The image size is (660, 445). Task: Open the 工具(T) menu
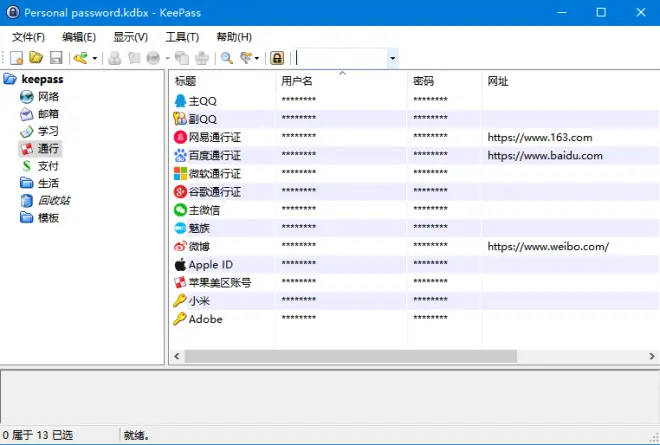[182, 37]
